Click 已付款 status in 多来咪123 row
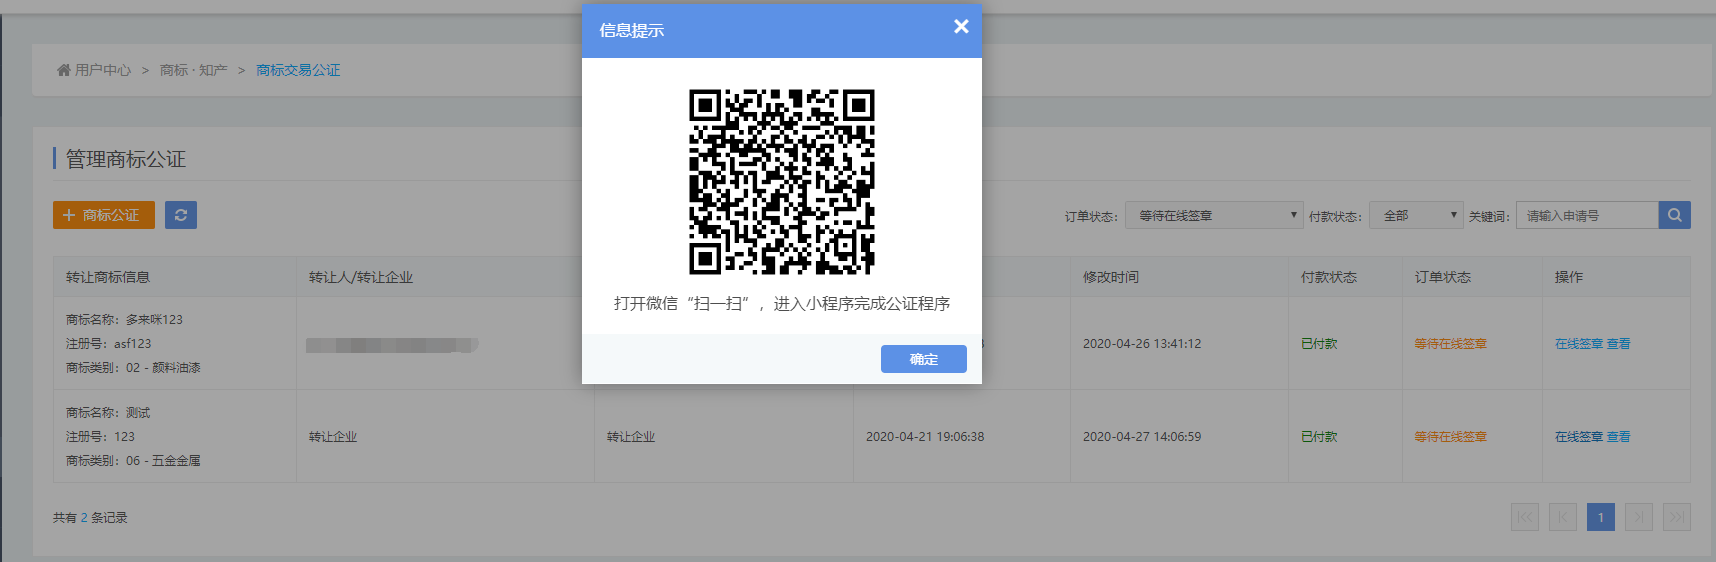The image size is (1716, 562). (x=1319, y=344)
